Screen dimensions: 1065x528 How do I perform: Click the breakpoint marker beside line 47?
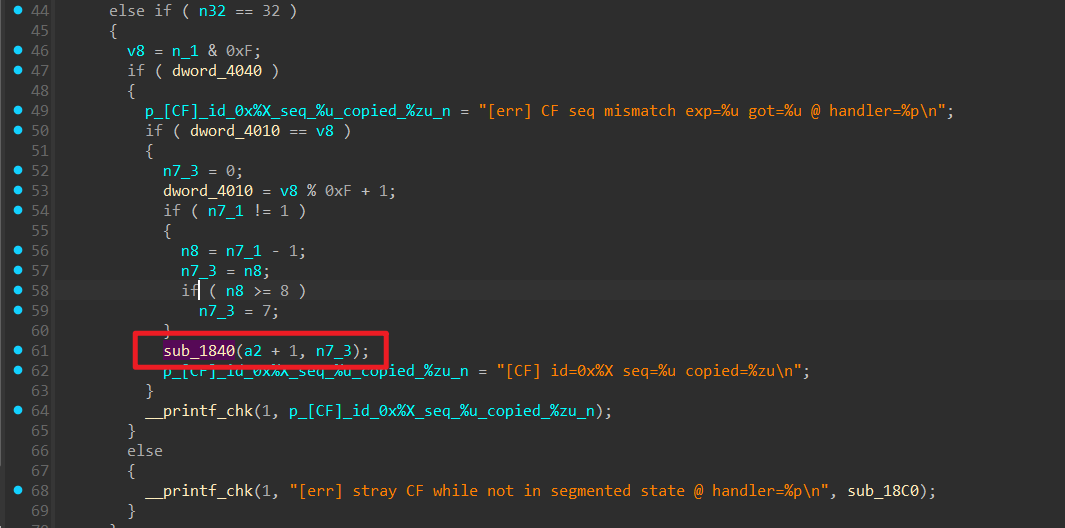tap(19, 71)
